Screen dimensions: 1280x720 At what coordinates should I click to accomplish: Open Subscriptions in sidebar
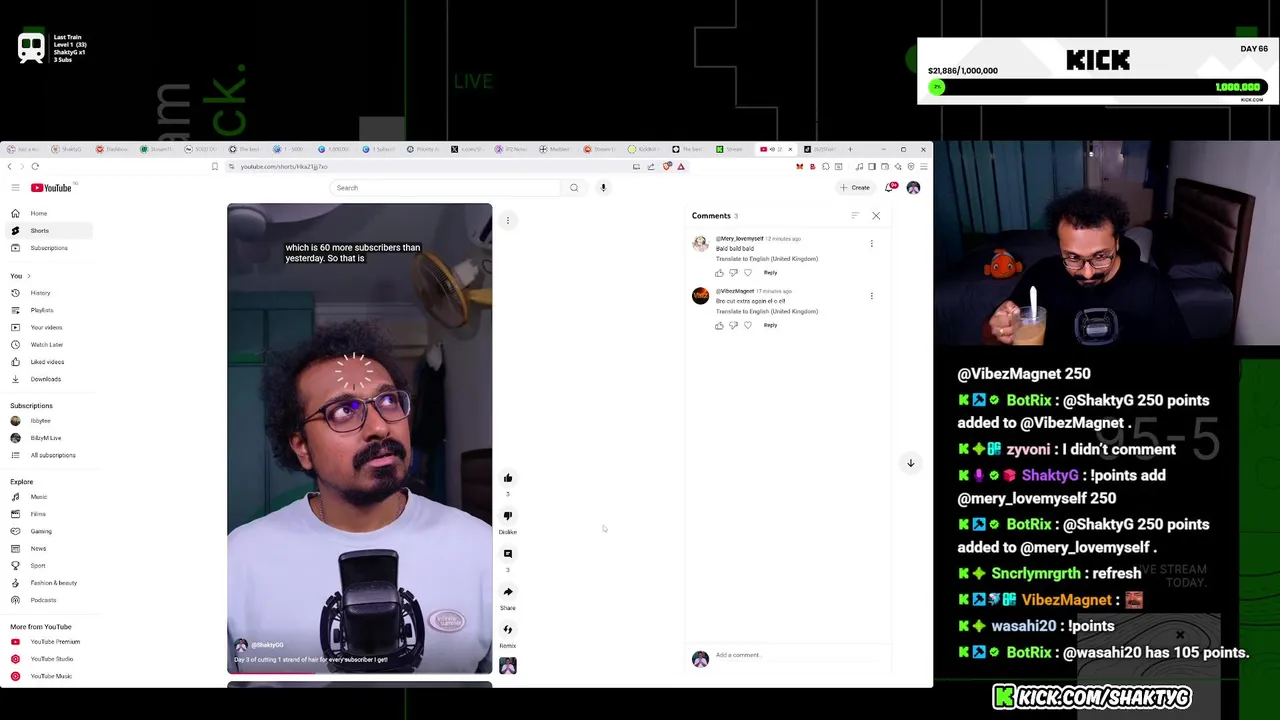tap(47, 248)
